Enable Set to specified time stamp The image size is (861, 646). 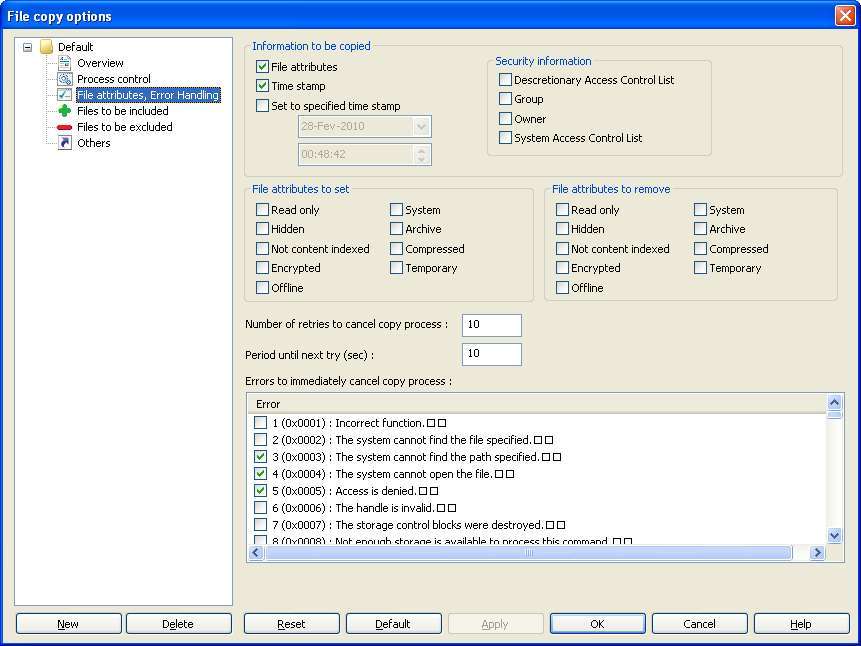pos(263,106)
